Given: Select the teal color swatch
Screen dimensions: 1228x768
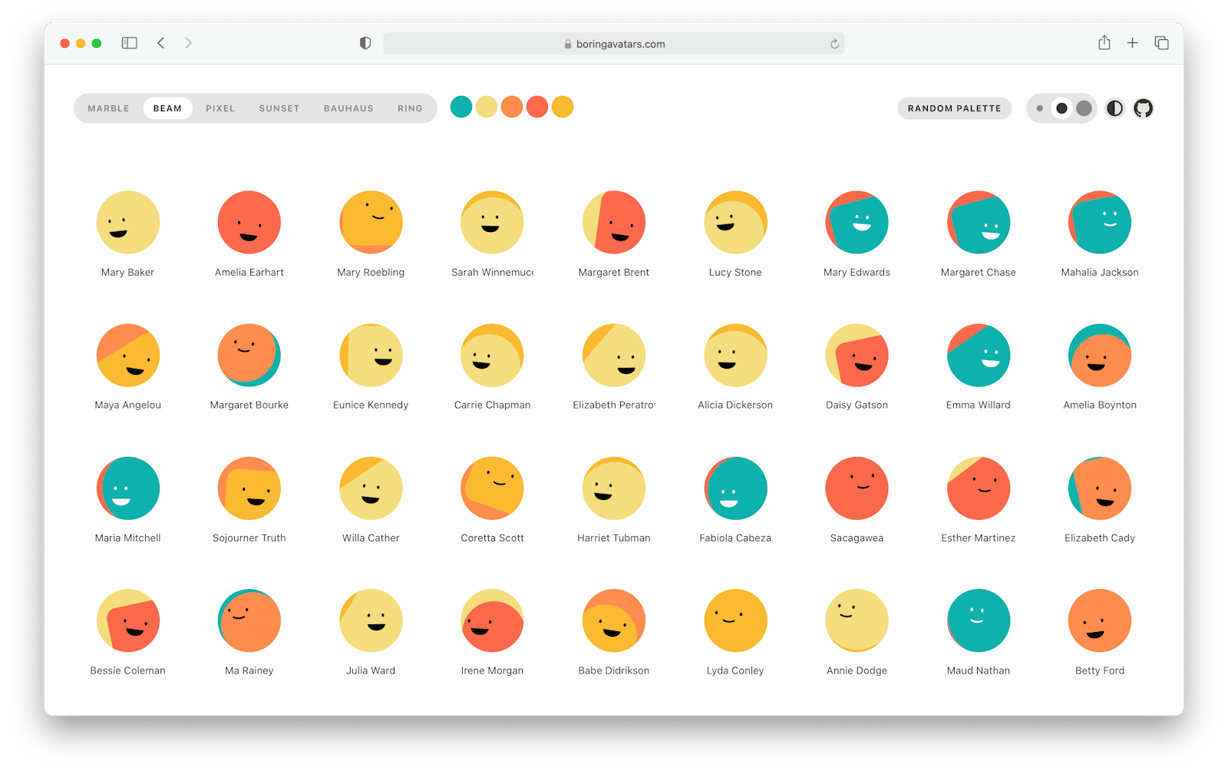Looking at the screenshot, I should (461, 106).
